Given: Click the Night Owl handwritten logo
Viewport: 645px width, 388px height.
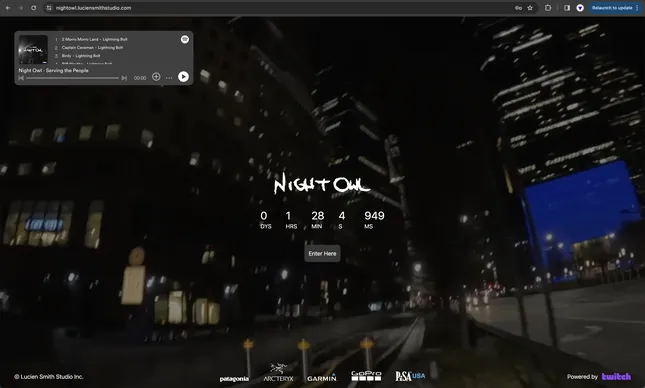Looking at the screenshot, I should coord(322,184).
